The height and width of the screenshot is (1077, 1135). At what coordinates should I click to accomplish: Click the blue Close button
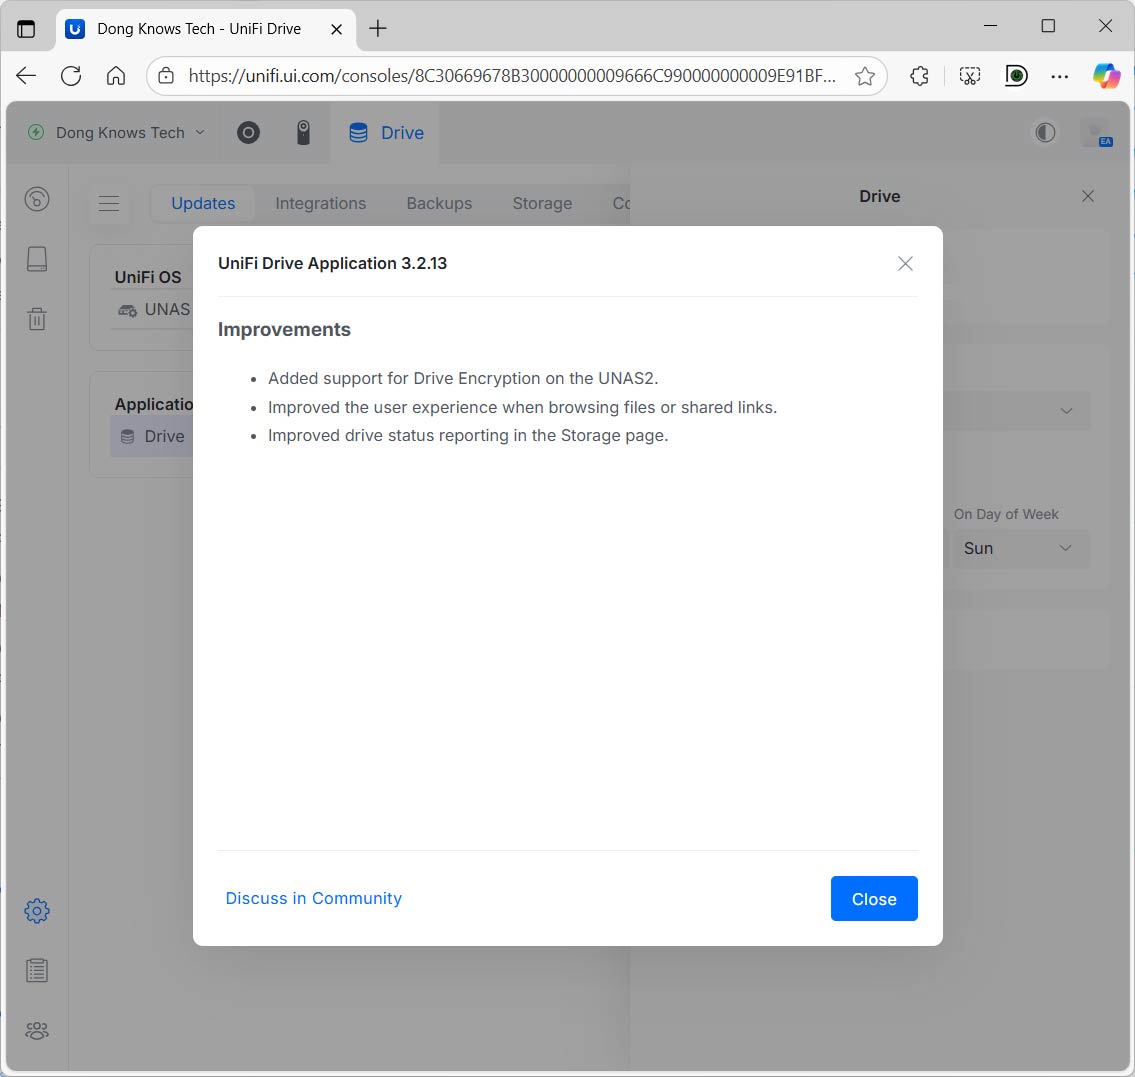coord(873,899)
